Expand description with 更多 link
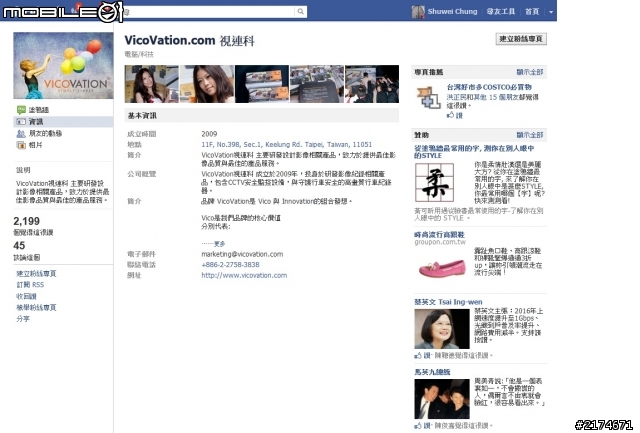Viewport: 640px width, 433px height. coord(220,244)
